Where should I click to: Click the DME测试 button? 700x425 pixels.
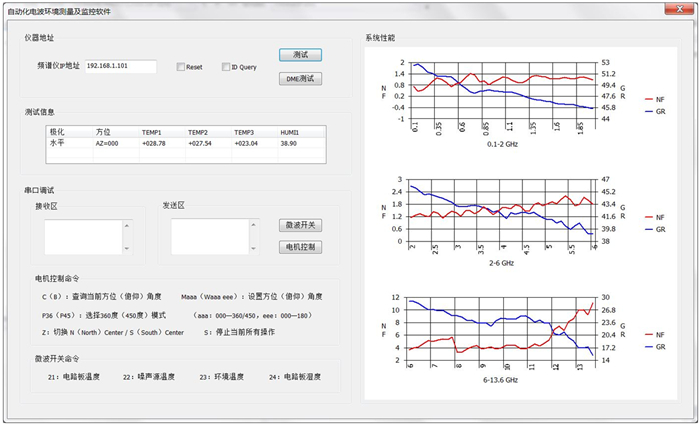(x=300, y=77)
